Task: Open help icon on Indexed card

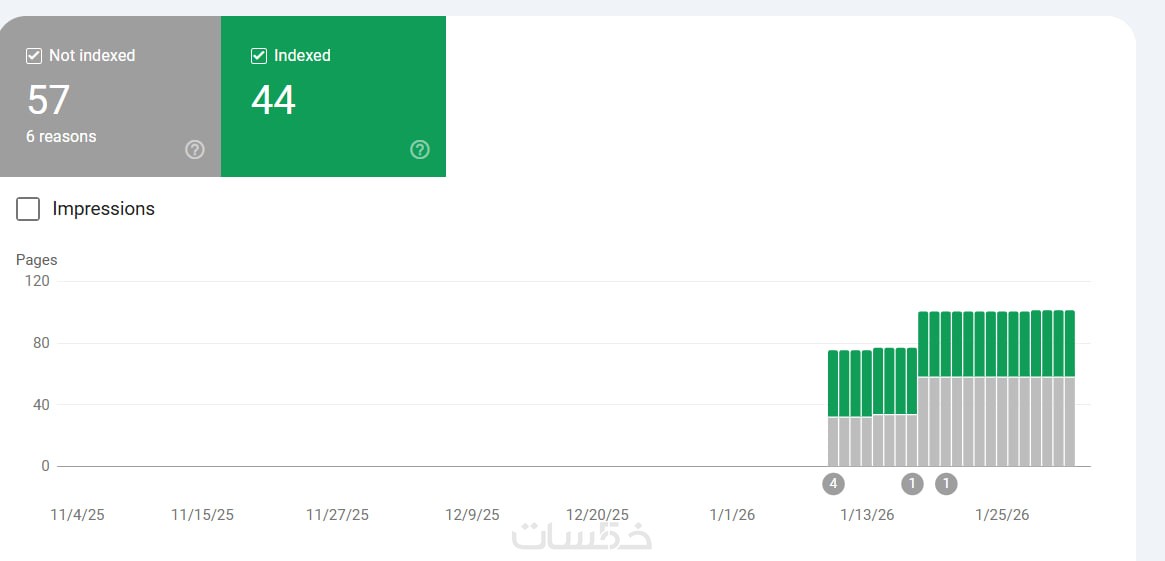Action: pyautogui.click(x=420, y=150)
